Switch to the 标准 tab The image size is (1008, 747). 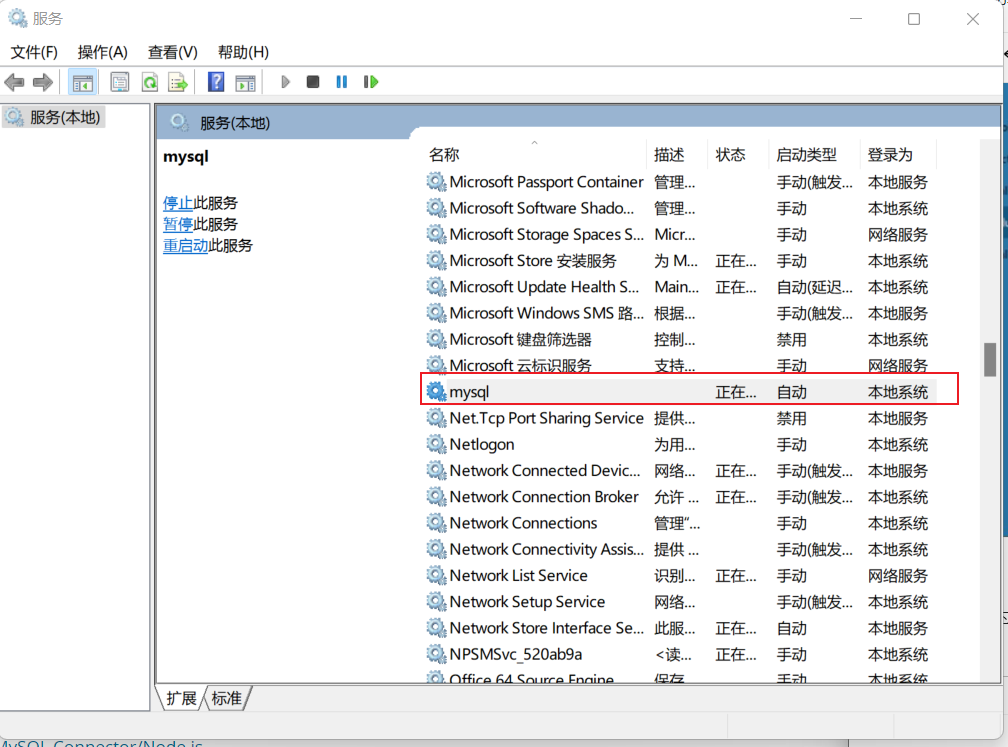click(x=226, y=698)
